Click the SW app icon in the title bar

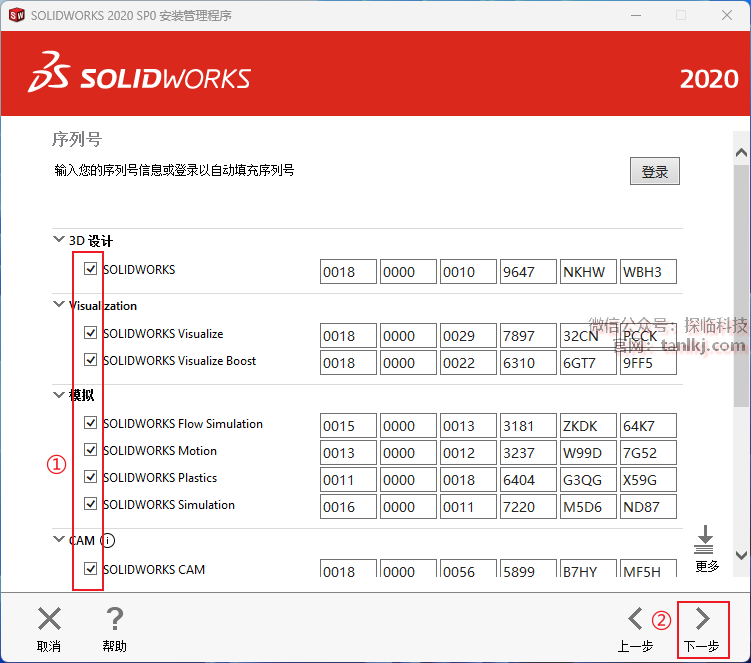click(x=16, y=16)
